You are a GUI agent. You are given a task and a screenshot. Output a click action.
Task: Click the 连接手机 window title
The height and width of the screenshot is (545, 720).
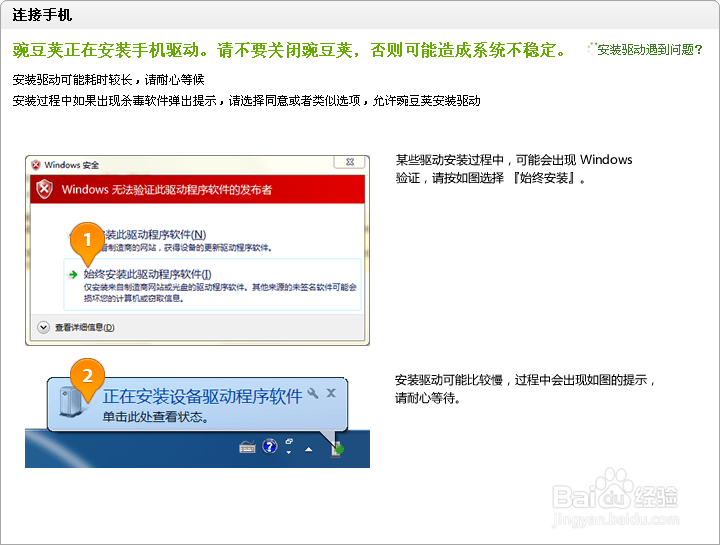[42, 15]
